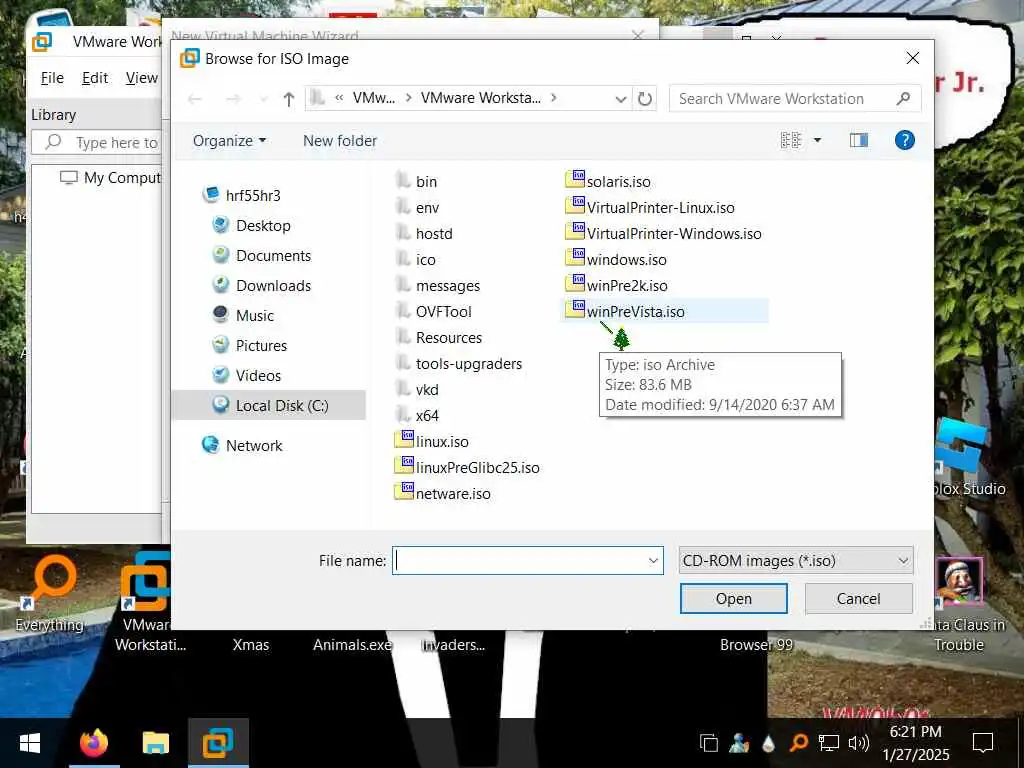Click the Search VMware Workstation field

coord(784,99)
